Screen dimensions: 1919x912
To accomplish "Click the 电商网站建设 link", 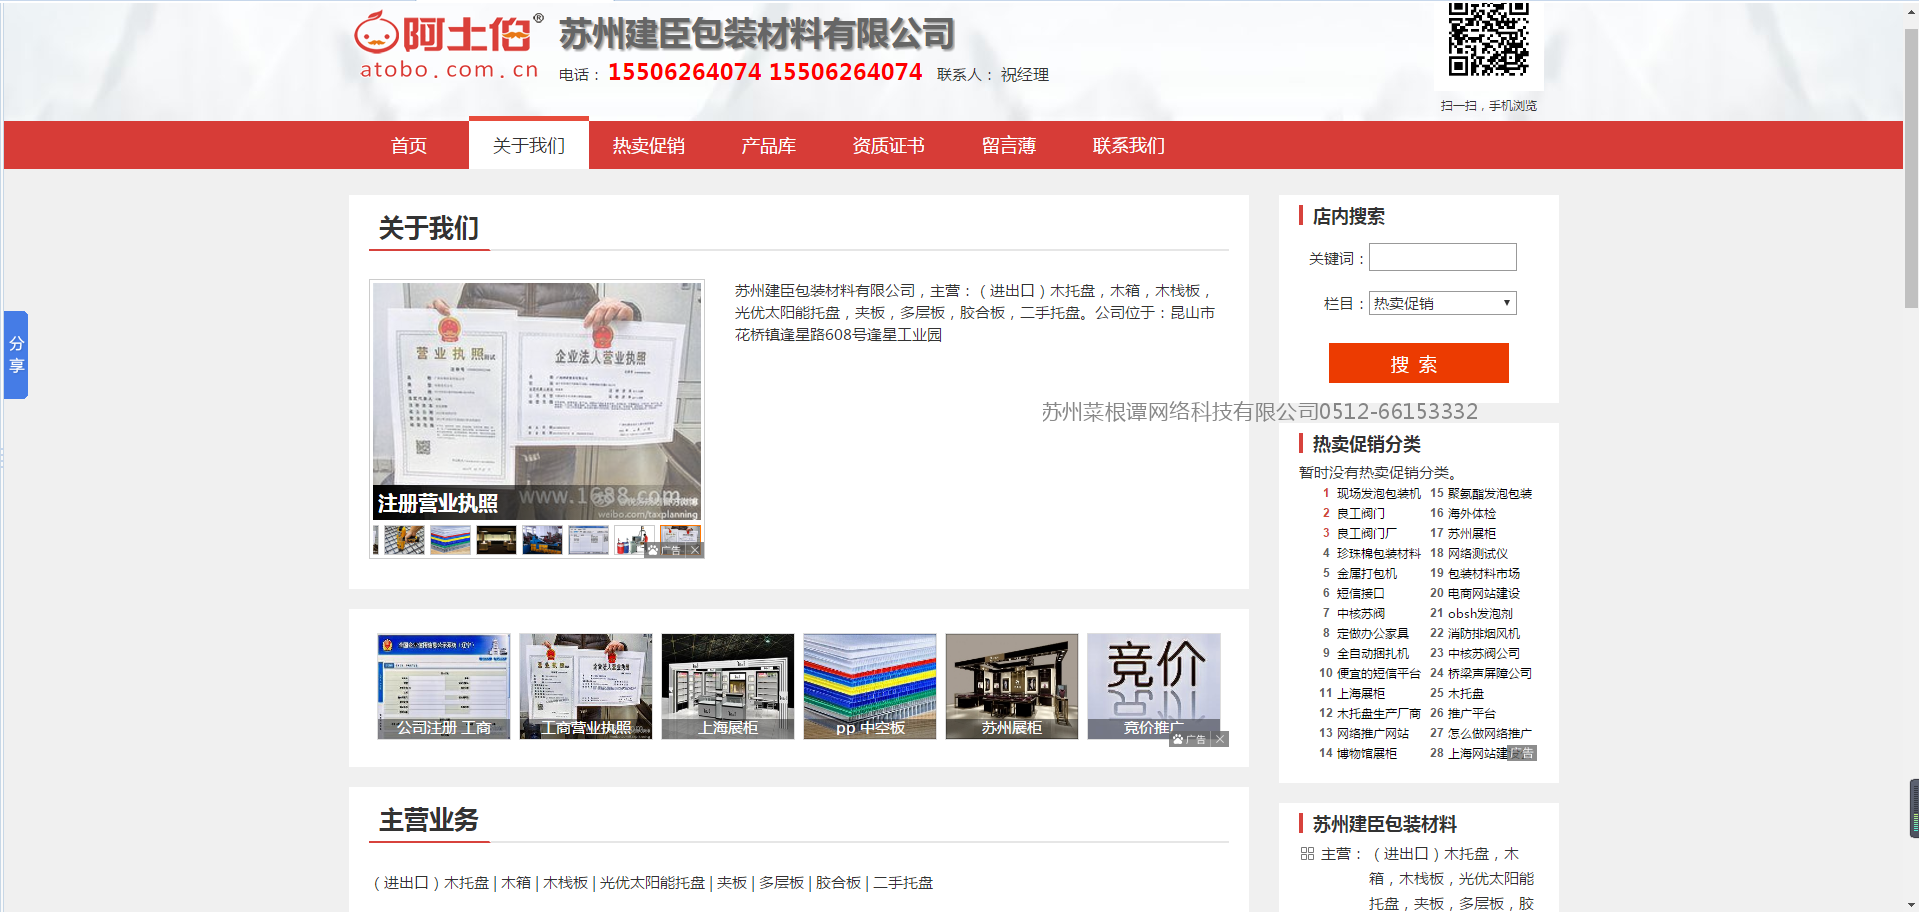I will (1484, 593).
